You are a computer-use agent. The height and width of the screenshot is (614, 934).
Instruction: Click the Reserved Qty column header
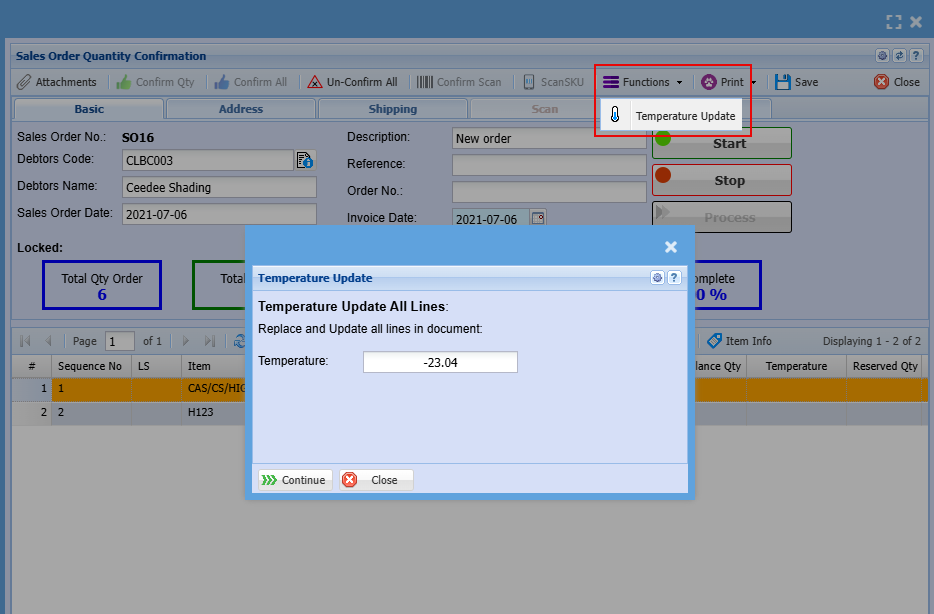point(885,366)
